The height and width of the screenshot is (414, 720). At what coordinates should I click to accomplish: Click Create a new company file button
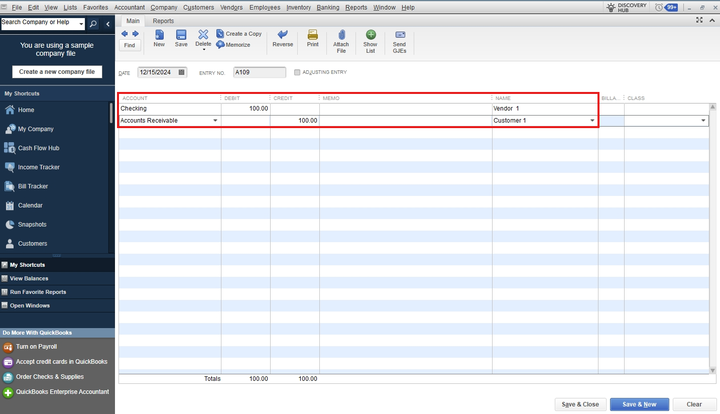57,72
